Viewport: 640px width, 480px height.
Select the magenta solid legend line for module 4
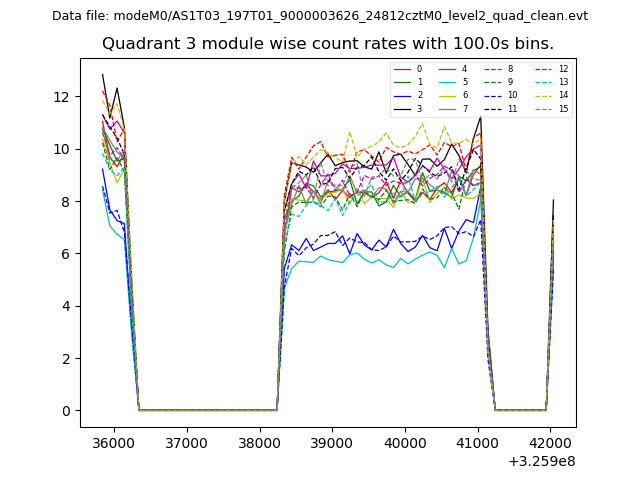tap(449, 69)
